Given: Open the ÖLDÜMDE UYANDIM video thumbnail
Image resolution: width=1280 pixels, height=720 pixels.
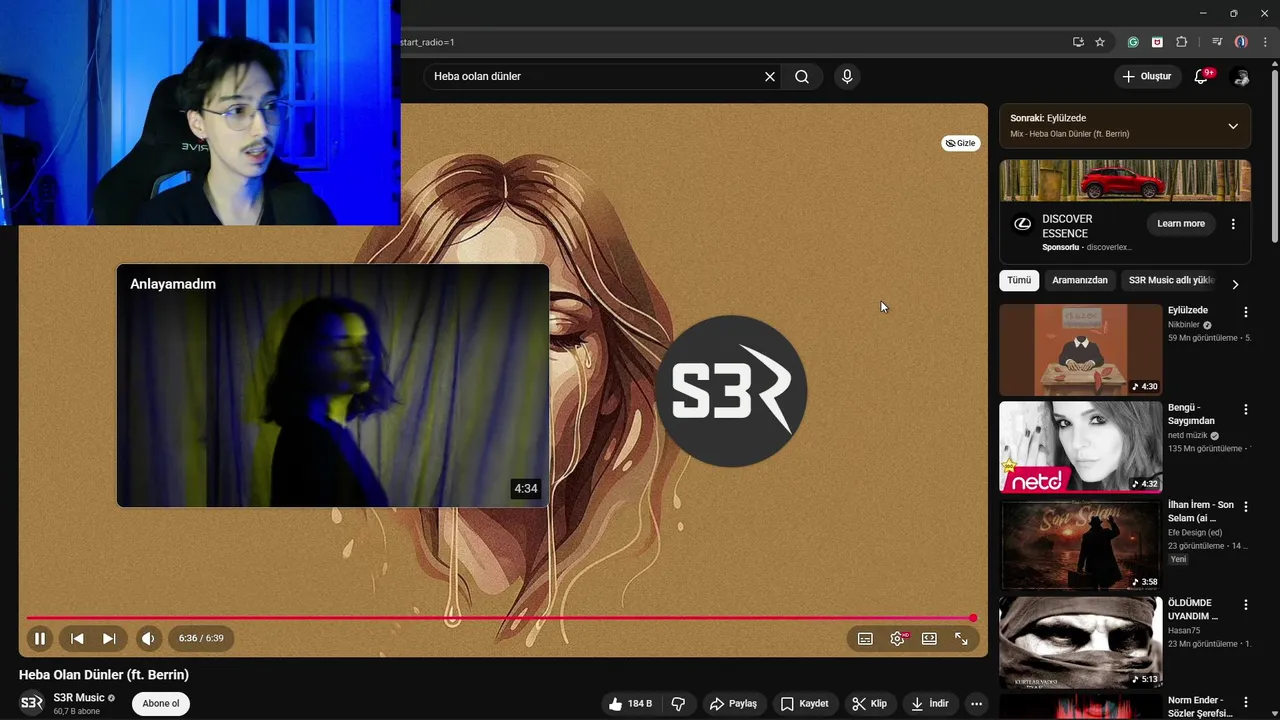Looking at the screenshot, I should pyautogui.click(x=1081, y=643).
